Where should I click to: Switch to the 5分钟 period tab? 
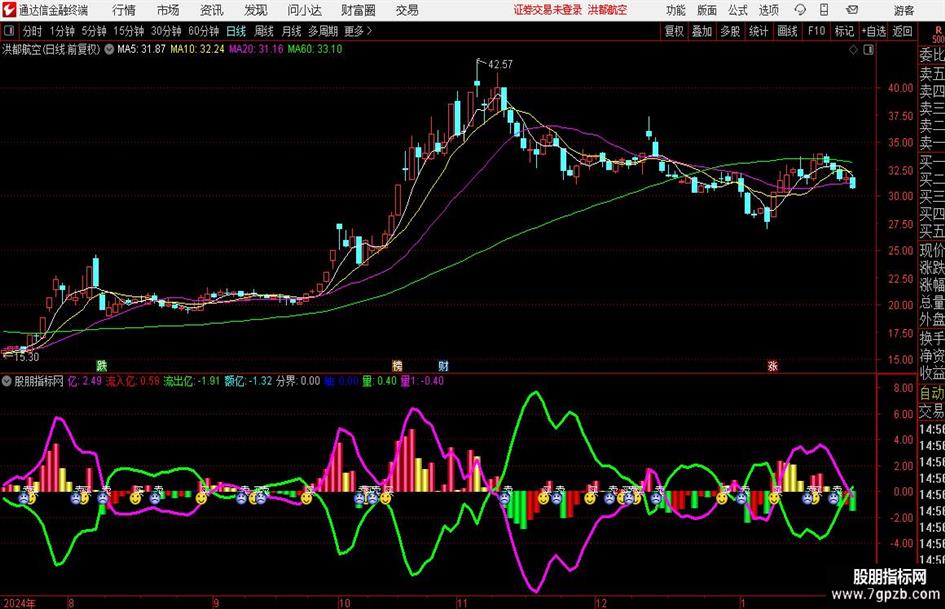pyautogui.click(x=93, y=31)
